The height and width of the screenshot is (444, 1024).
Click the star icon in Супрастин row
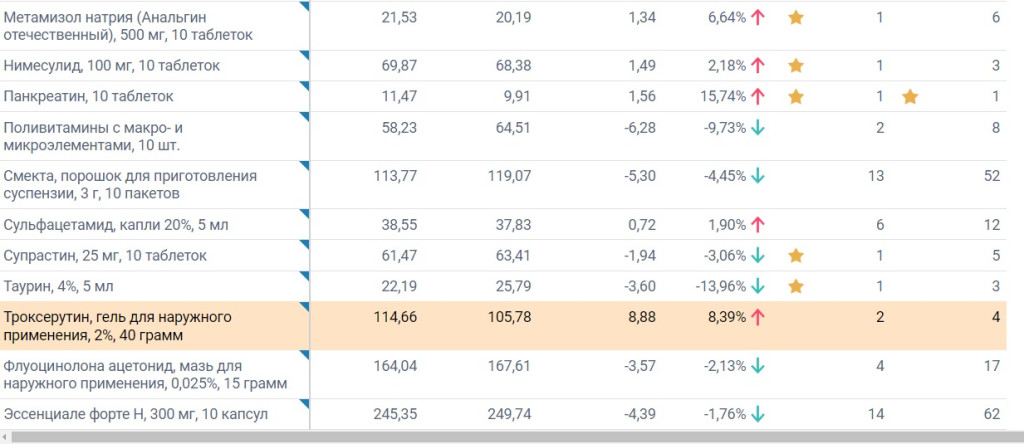point(796,256)
